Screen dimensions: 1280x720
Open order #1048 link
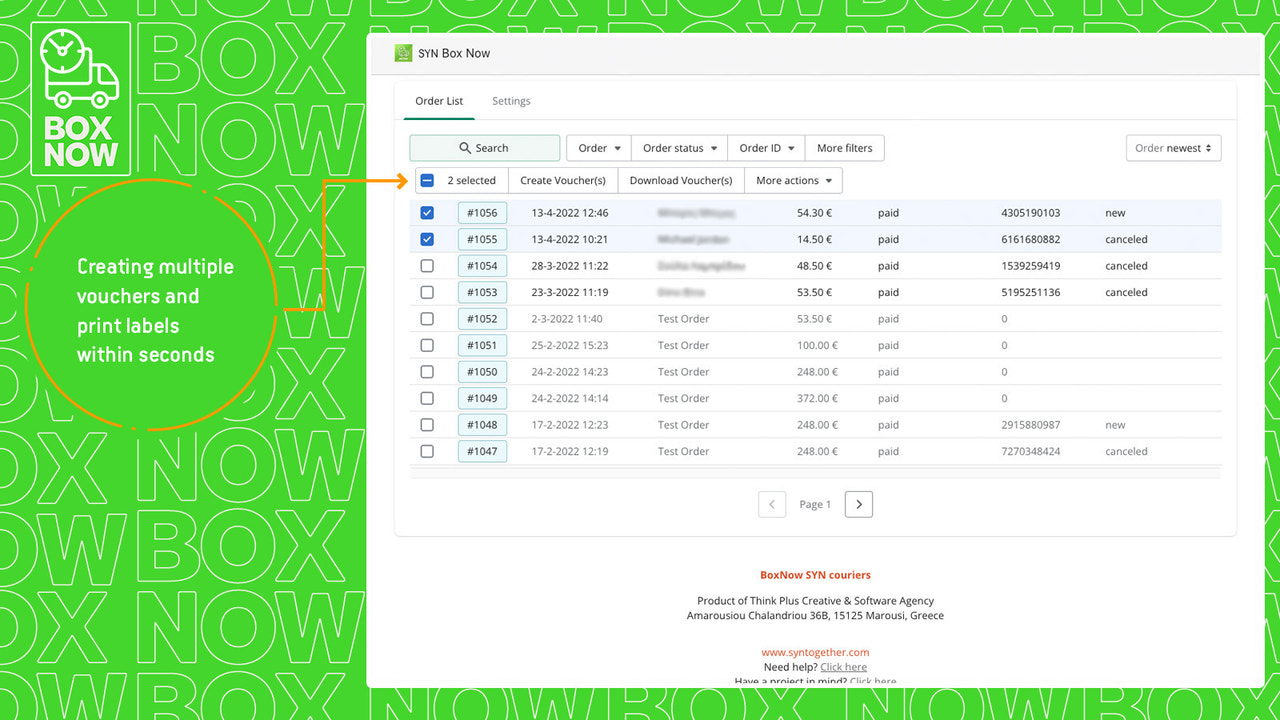pos(482,425)
